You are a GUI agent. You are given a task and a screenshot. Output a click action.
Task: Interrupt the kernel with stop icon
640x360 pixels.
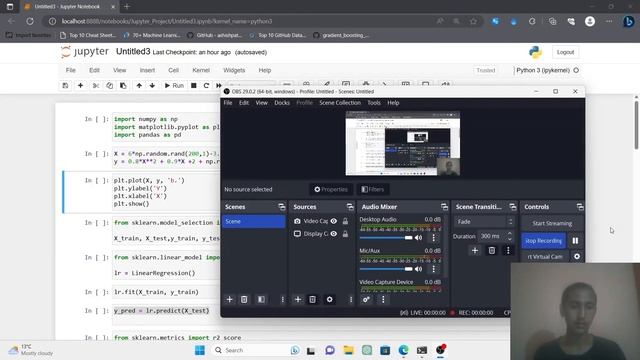(194, 86)
